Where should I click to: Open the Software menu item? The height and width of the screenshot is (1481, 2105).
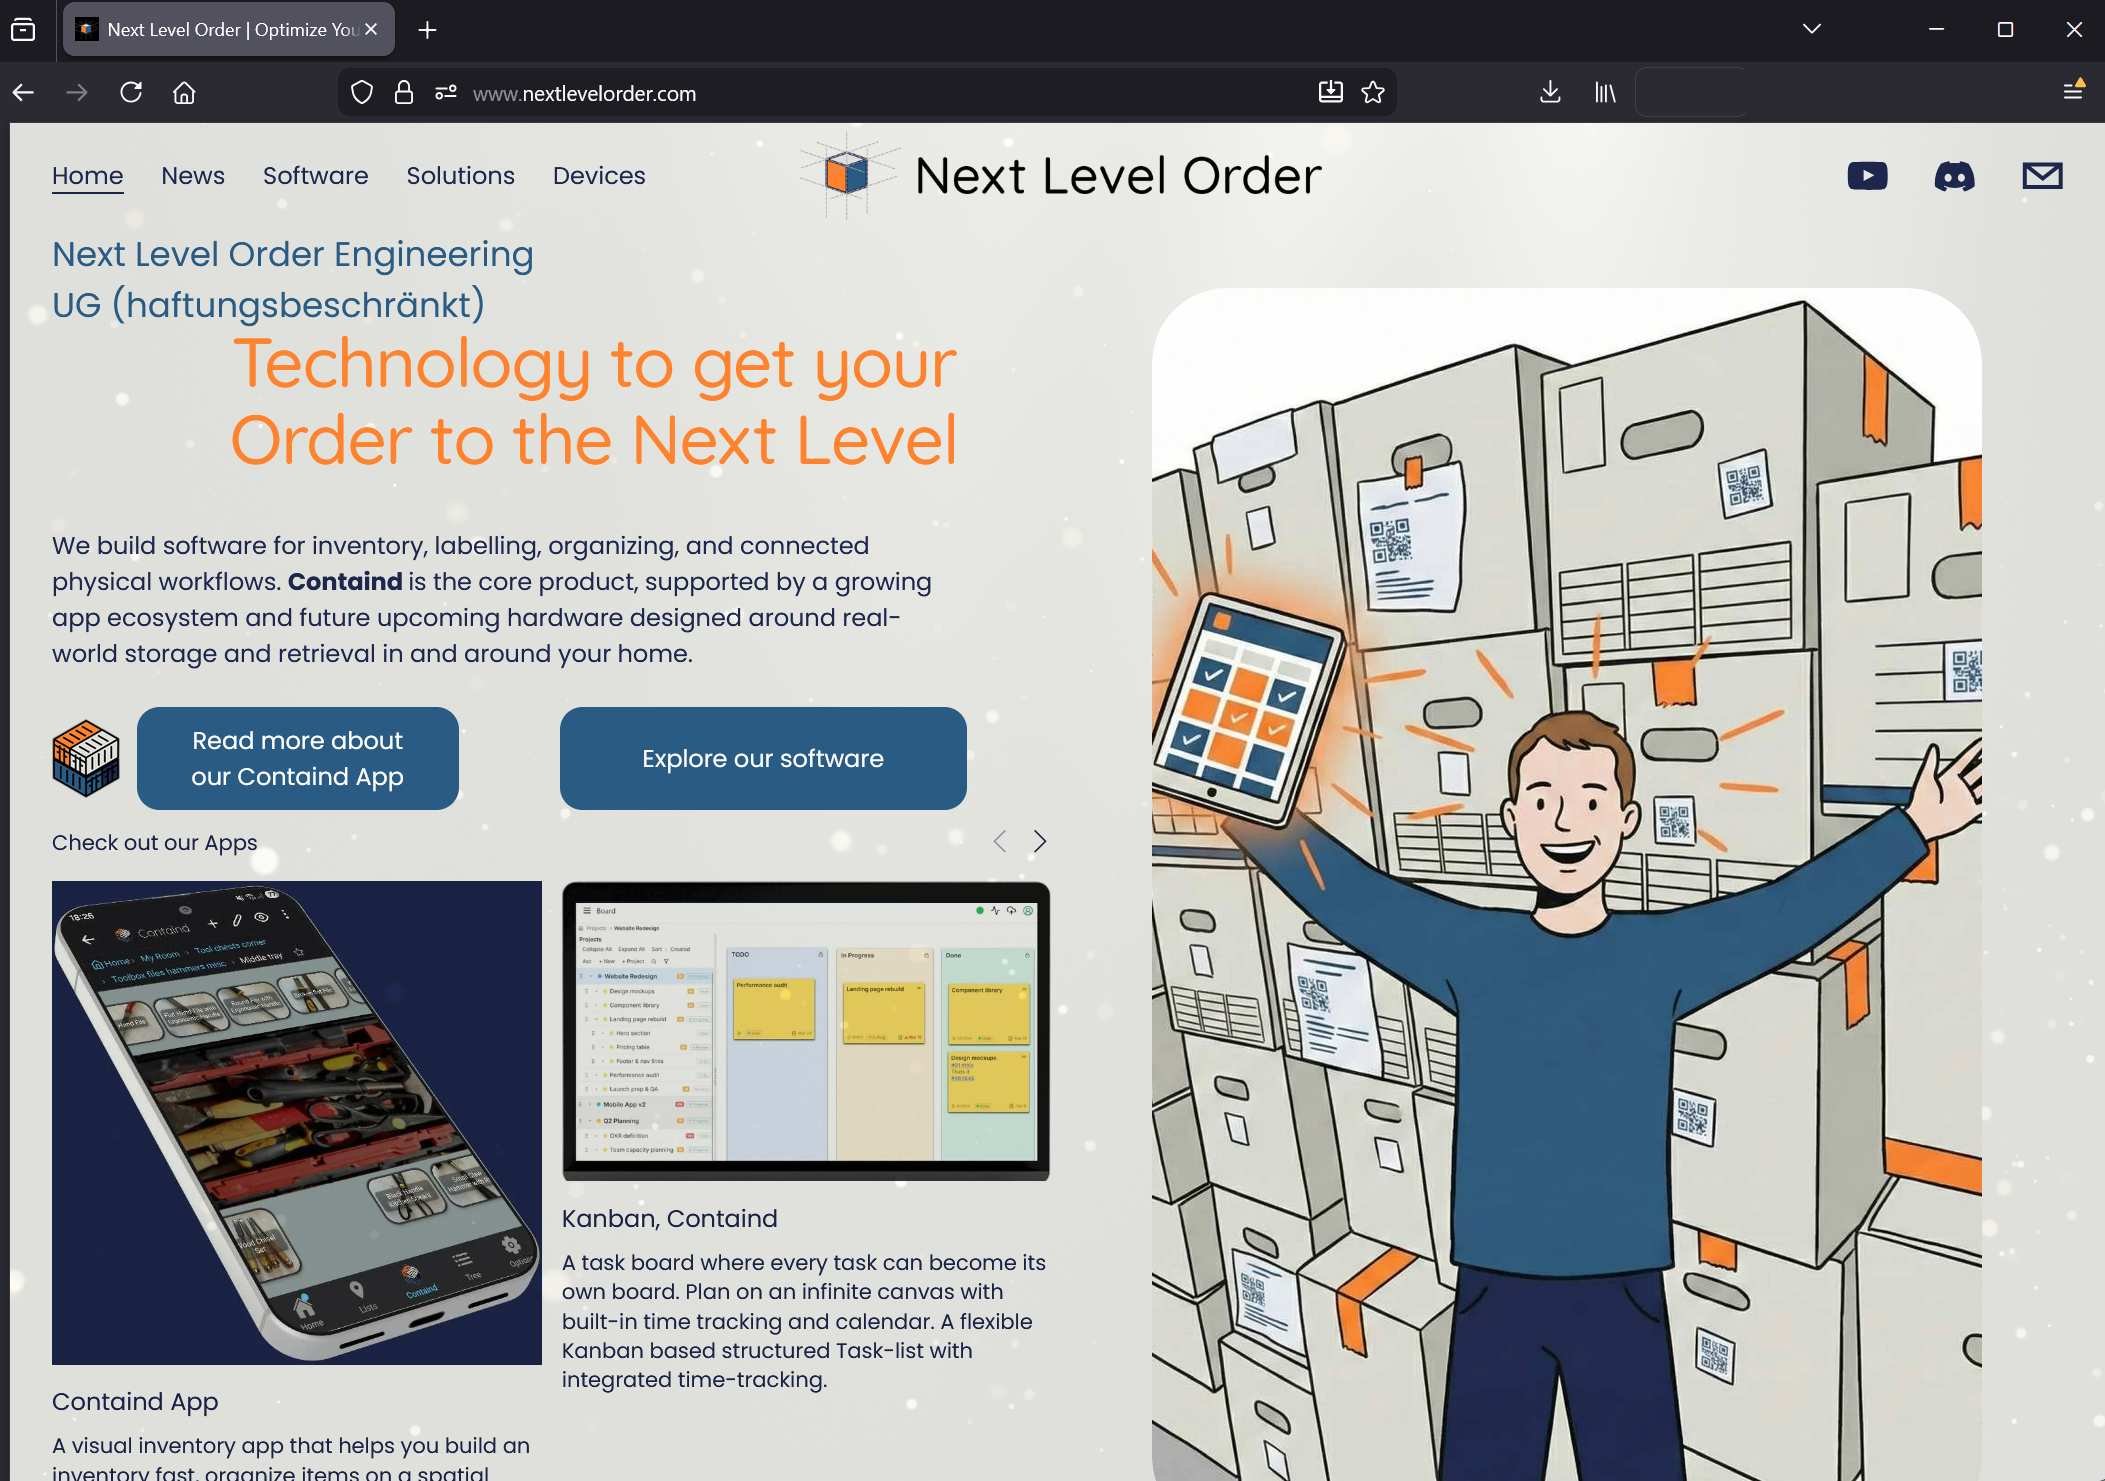316,176
